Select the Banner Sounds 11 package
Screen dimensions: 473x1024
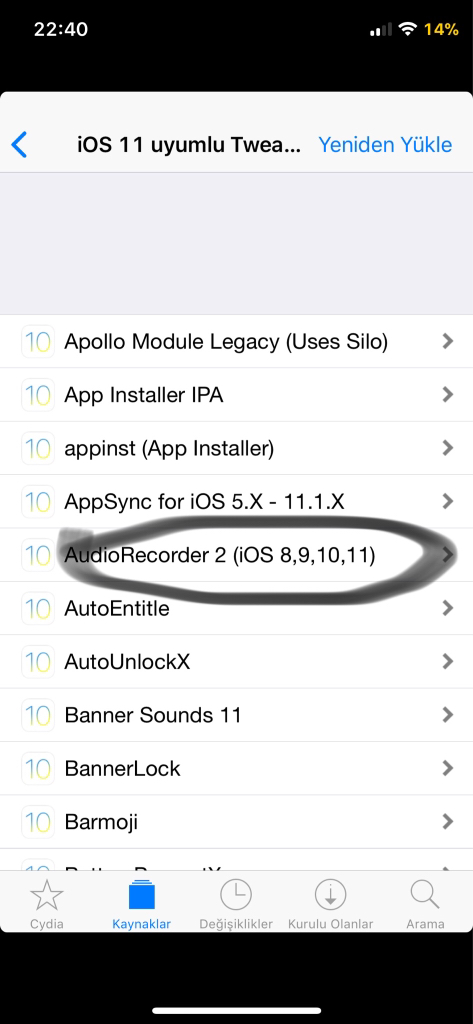236,715
